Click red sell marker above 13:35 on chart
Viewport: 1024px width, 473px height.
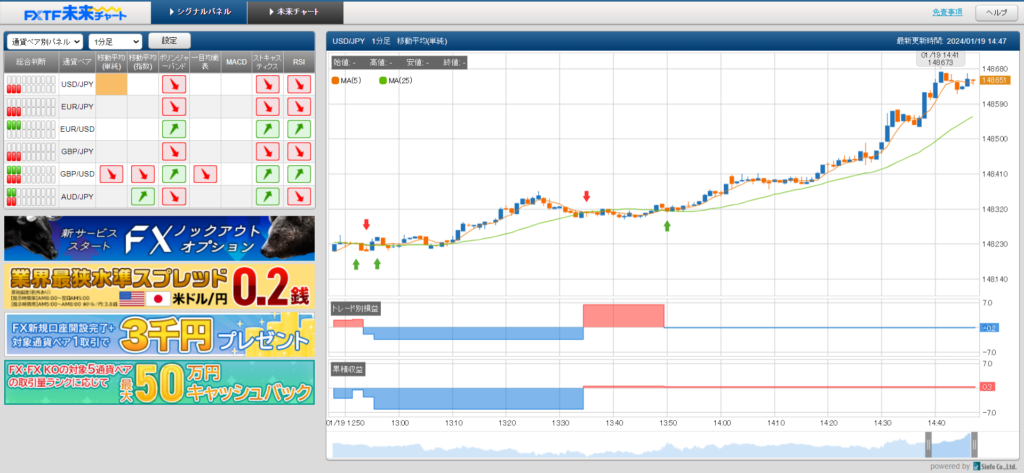point(586,196)
